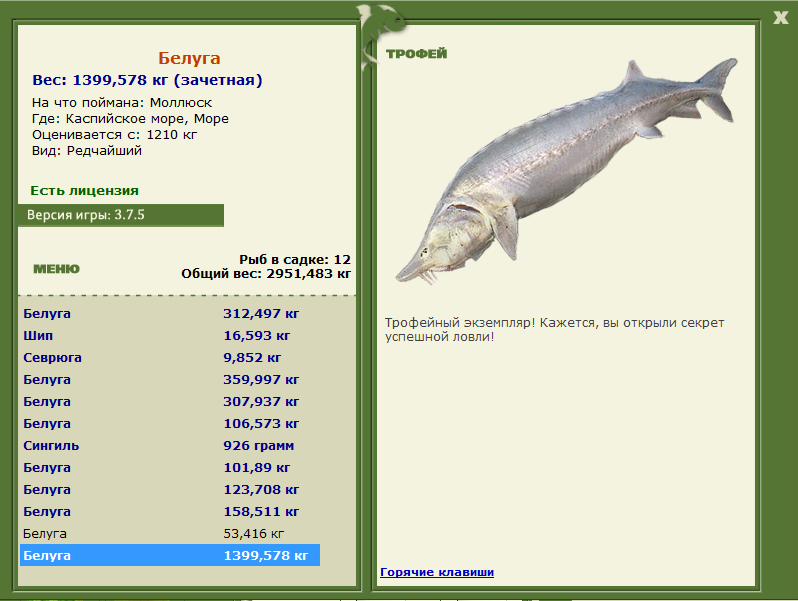The width and height of the screenshot is (798, 601).
Task: Open the Горячие клавиши link
Action: (x=437, y=572)
